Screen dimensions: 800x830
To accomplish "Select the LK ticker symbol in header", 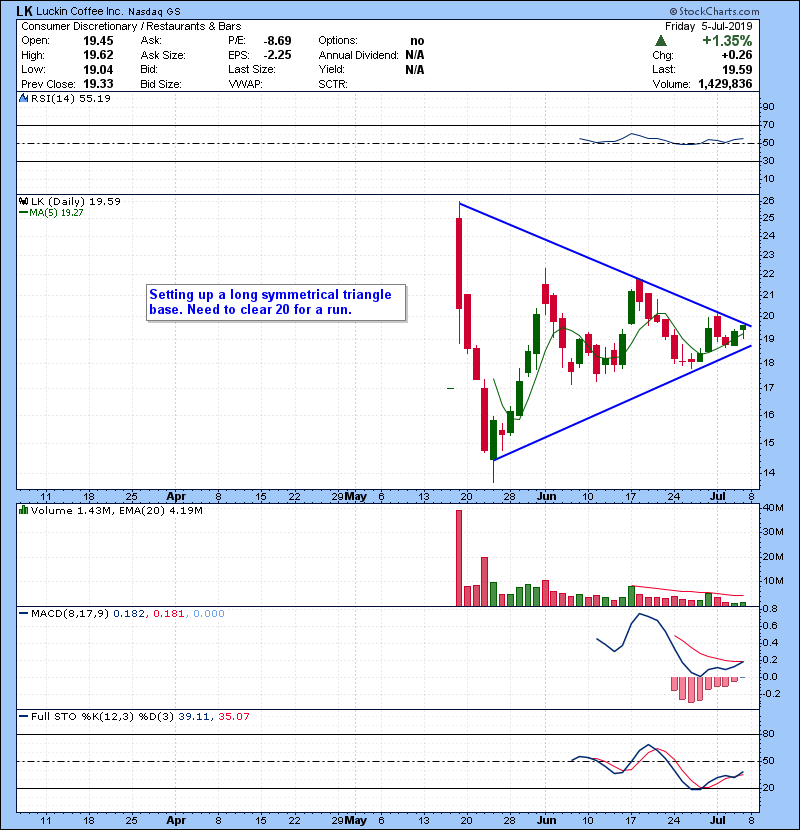I will tap(24, 11).
